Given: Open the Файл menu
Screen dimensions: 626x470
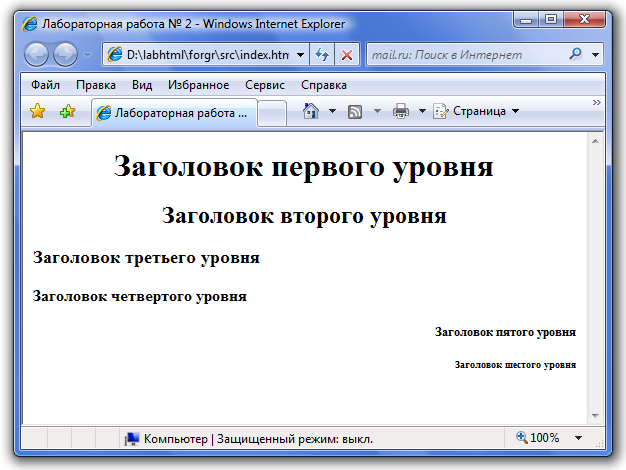Looking at the screenshot, I should click(45, 85).
